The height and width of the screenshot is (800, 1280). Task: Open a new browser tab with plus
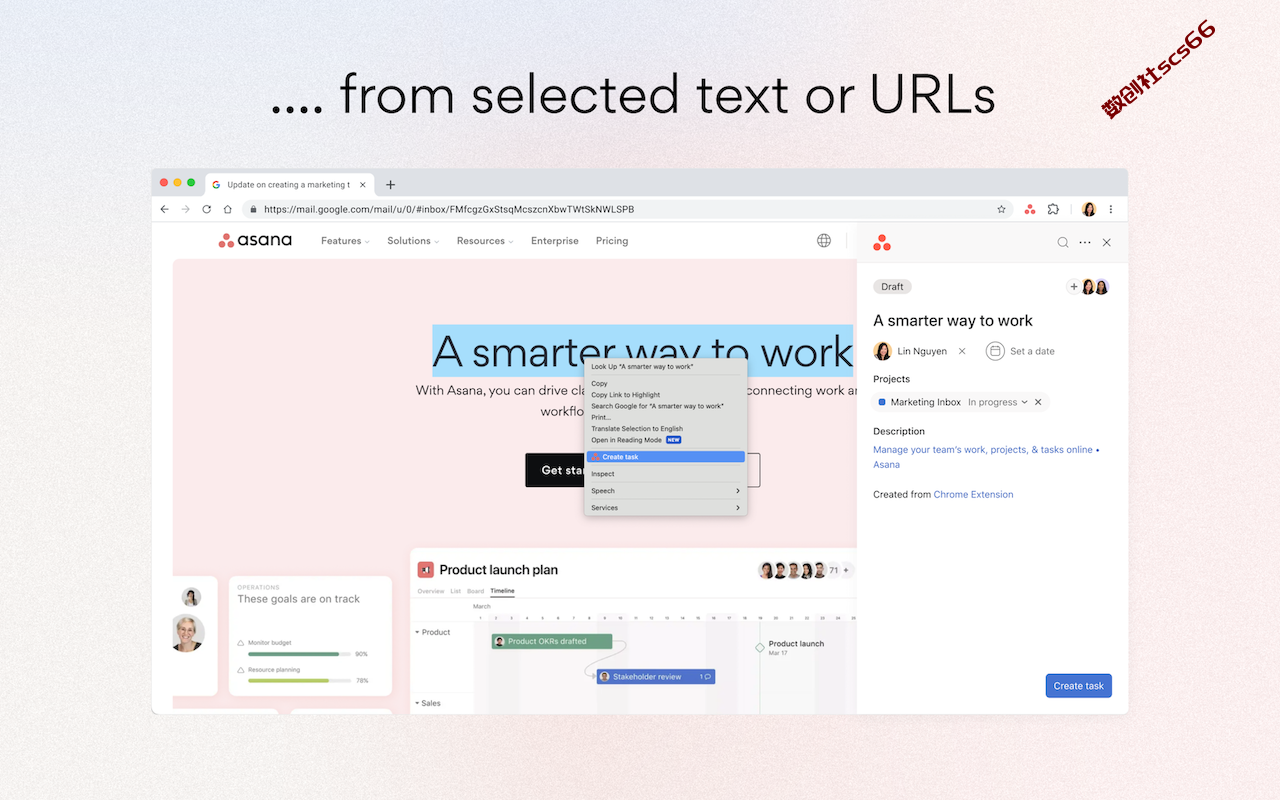(x=391, y=184)
